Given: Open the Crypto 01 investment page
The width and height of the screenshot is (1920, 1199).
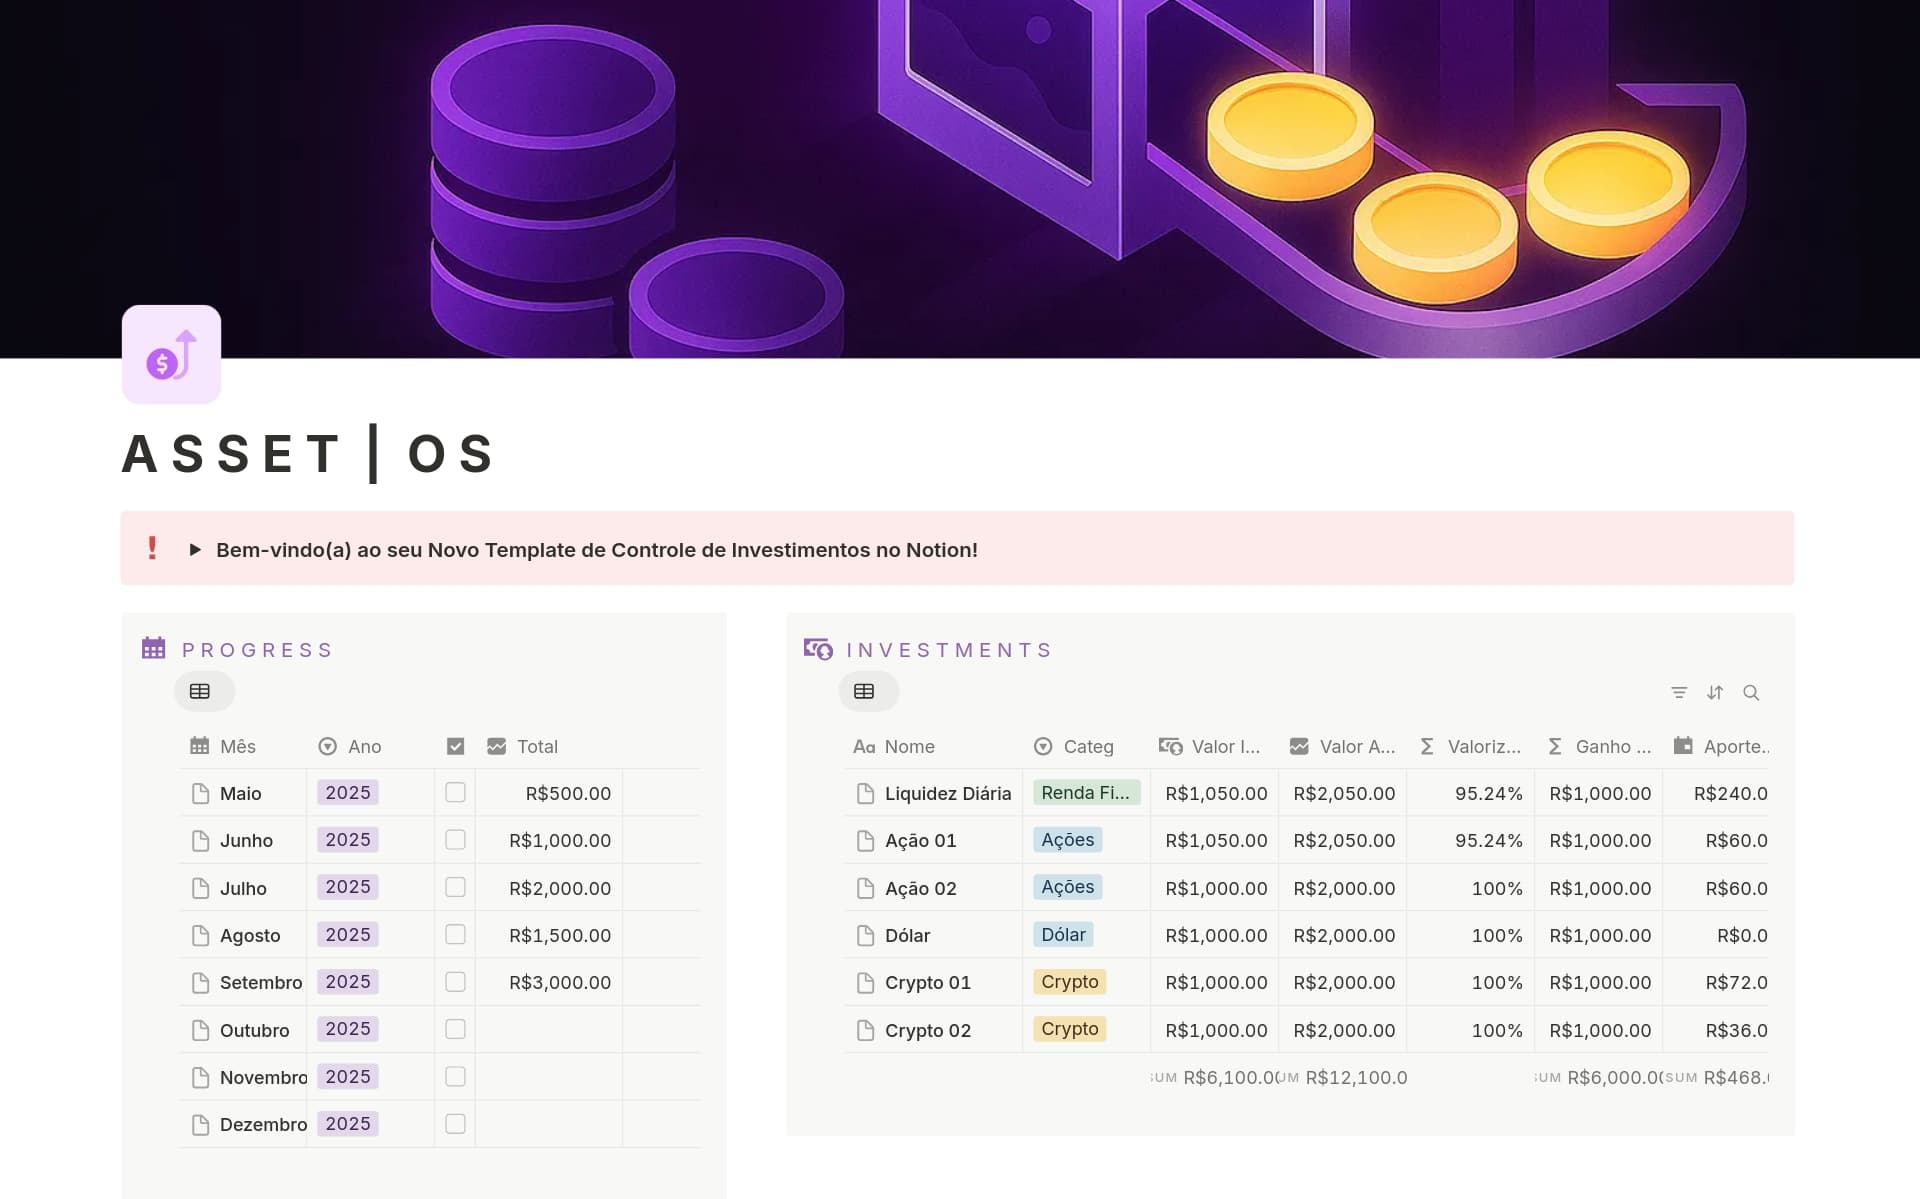Looking at the screenshot, I should tap(927, 982).
